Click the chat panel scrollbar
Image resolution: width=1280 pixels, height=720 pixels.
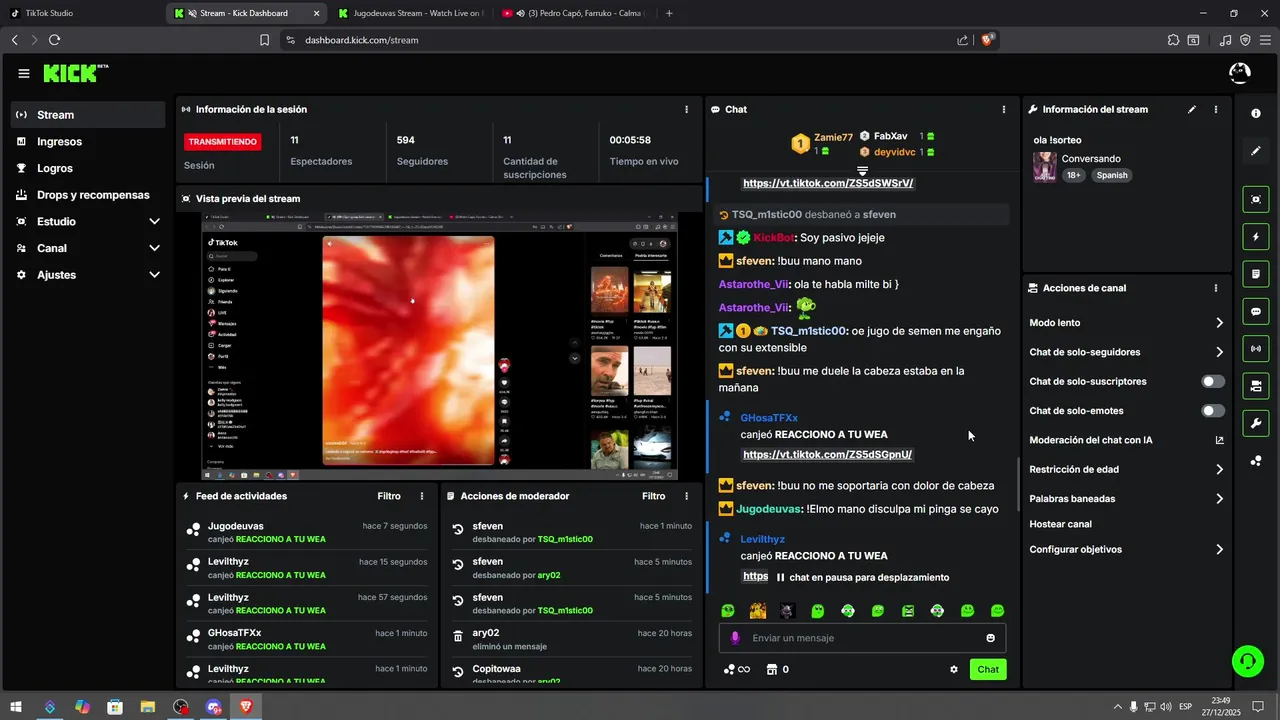point(1019,482)
